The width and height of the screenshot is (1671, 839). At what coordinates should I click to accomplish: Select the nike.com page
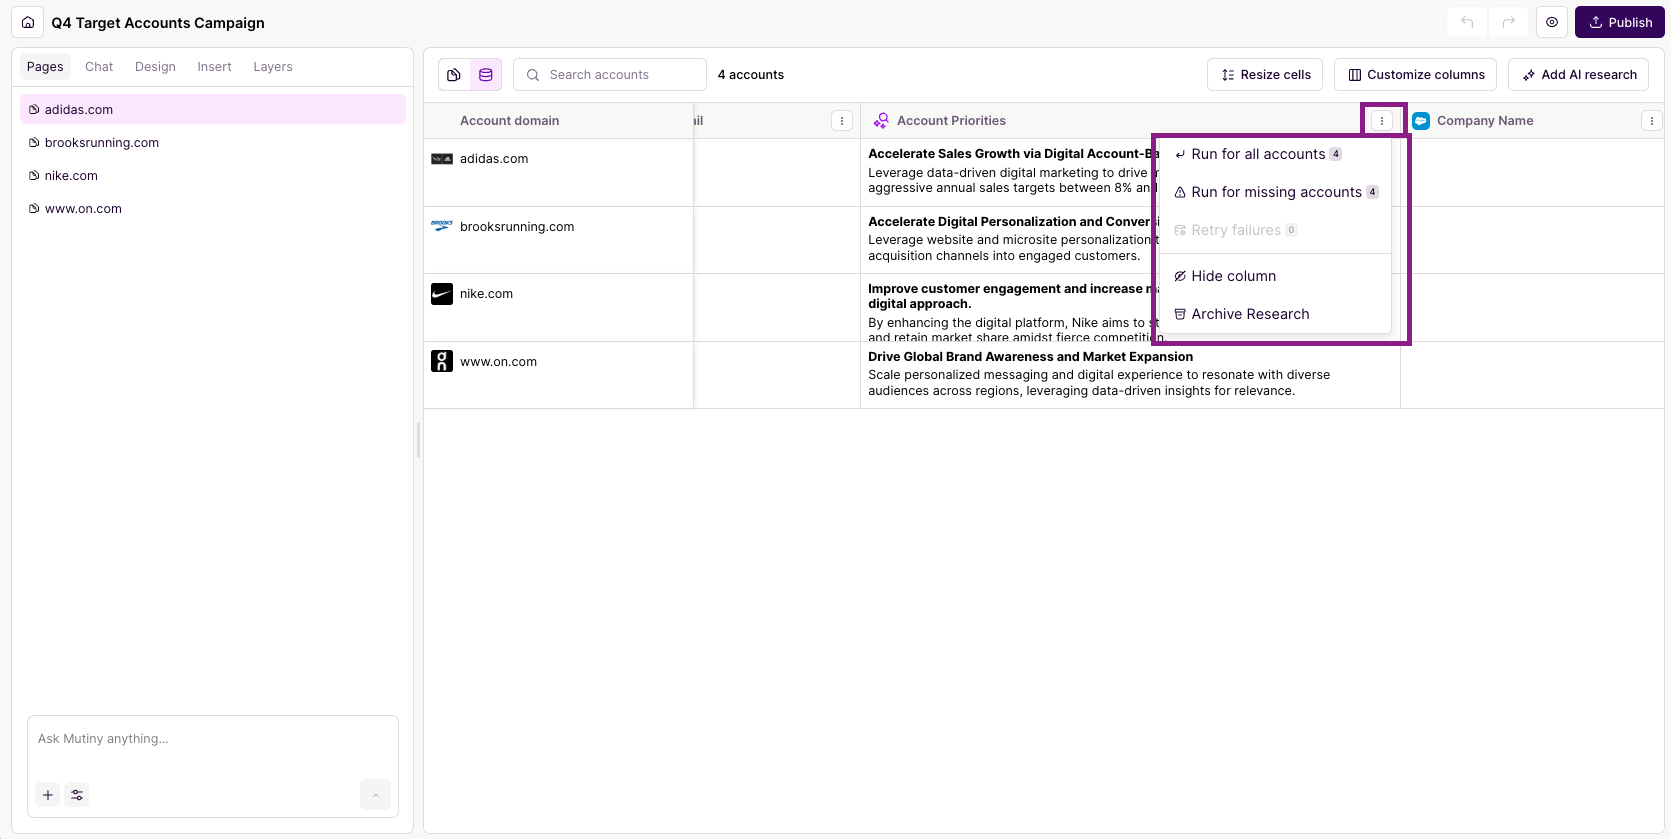pyautogui.click(x=213, y=175)
